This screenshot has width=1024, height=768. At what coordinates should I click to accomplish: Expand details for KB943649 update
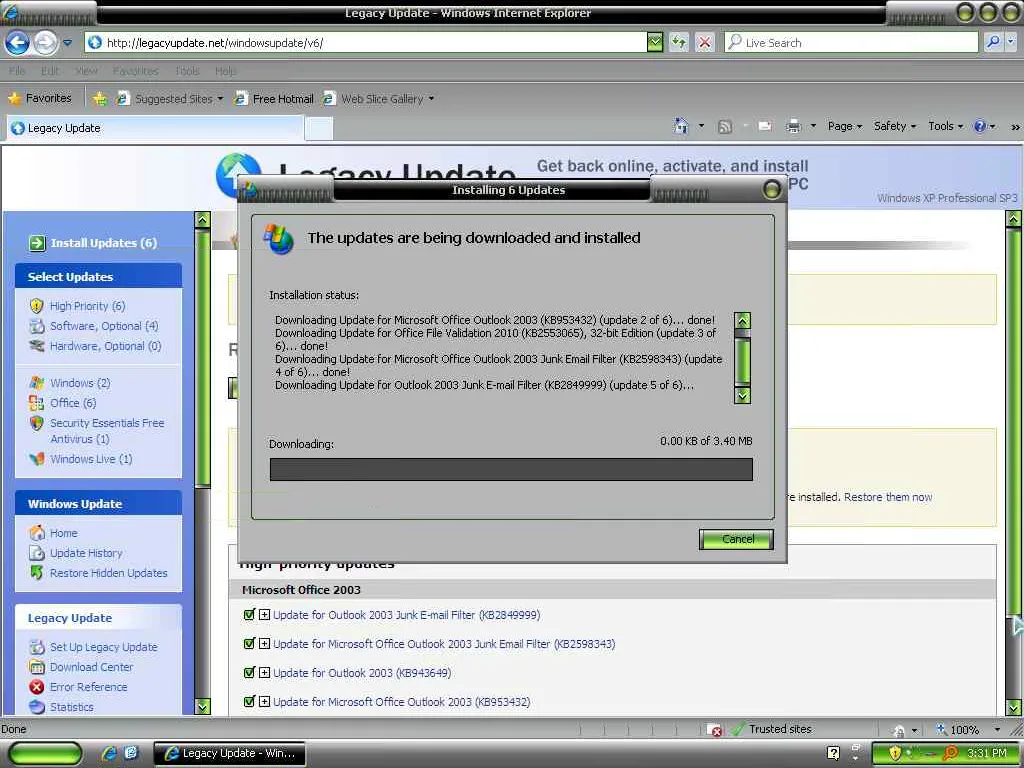[264, 673]
